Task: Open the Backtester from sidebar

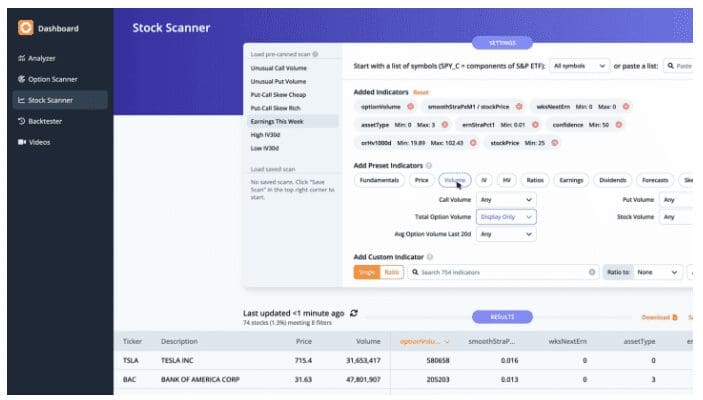Action: [48, 121]
